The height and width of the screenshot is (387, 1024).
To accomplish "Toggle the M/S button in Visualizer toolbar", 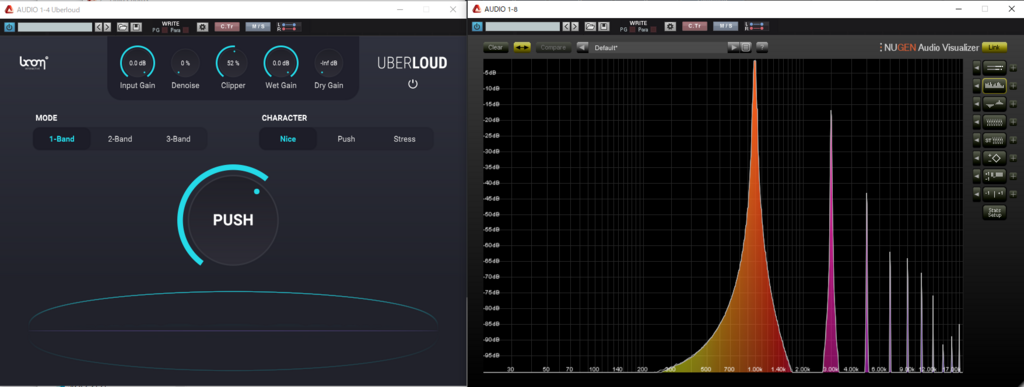I will (x=726, y=27).
